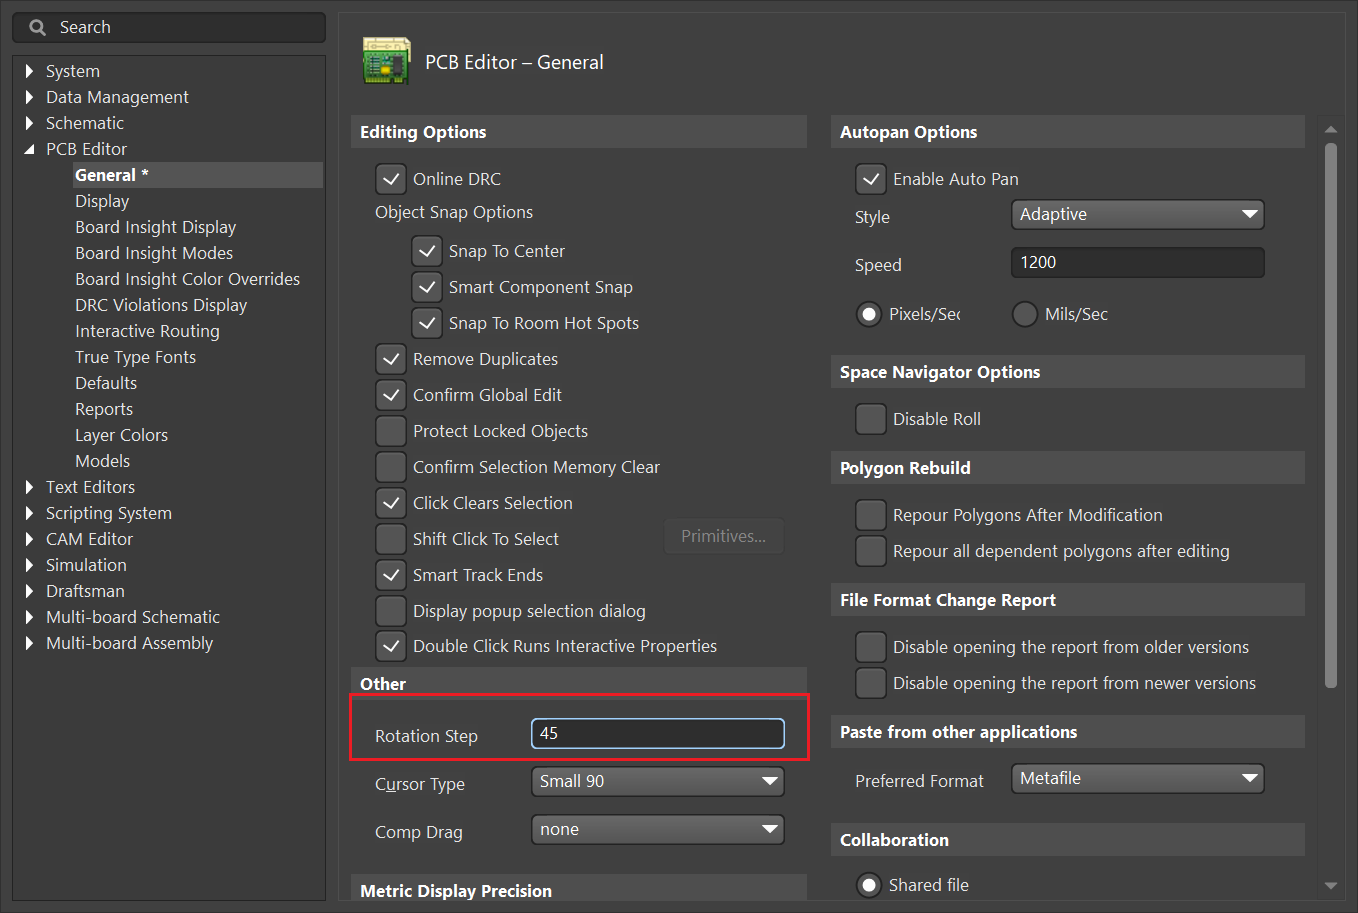1358x913 pixels.
Task: Toggle Smart Component Snap checkbox
Action: tap(426, 287)
